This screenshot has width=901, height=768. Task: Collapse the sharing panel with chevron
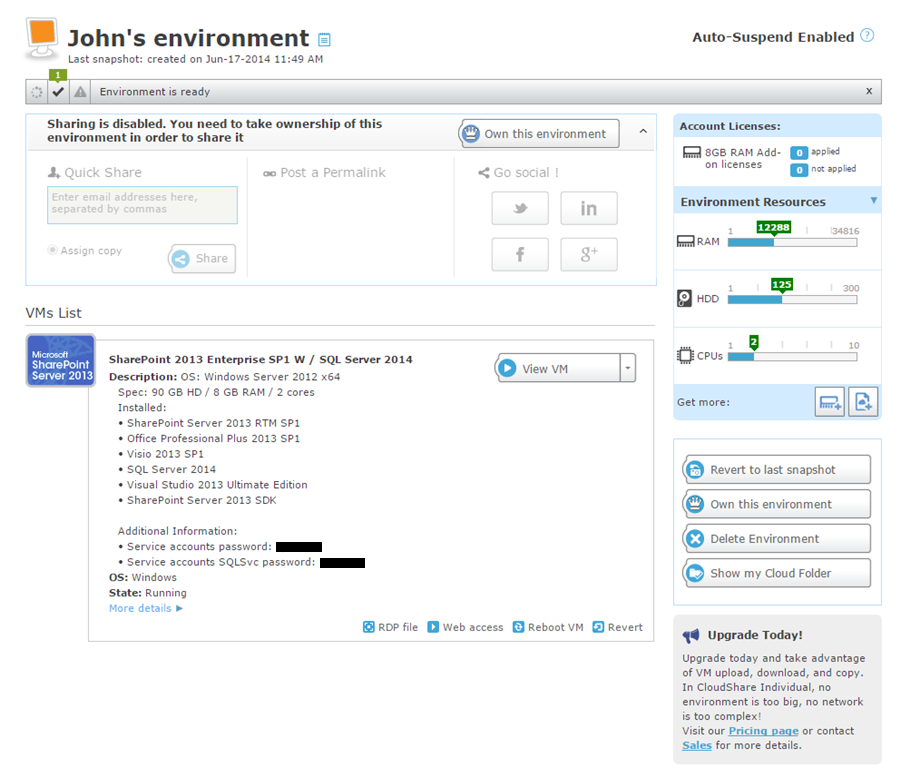[642, 132]
